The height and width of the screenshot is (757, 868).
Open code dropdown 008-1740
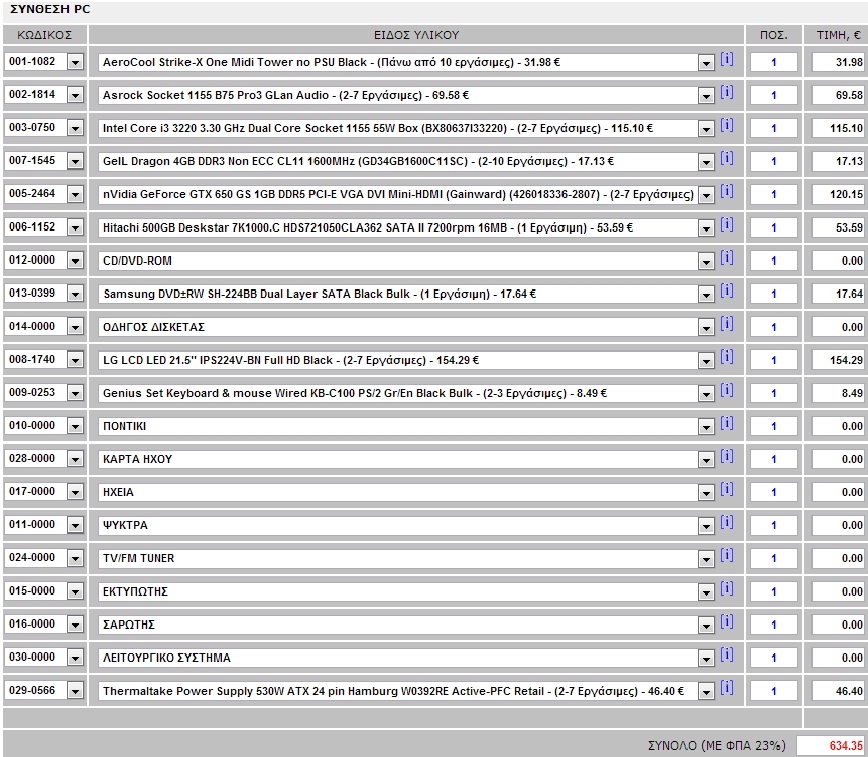[75, 360]
